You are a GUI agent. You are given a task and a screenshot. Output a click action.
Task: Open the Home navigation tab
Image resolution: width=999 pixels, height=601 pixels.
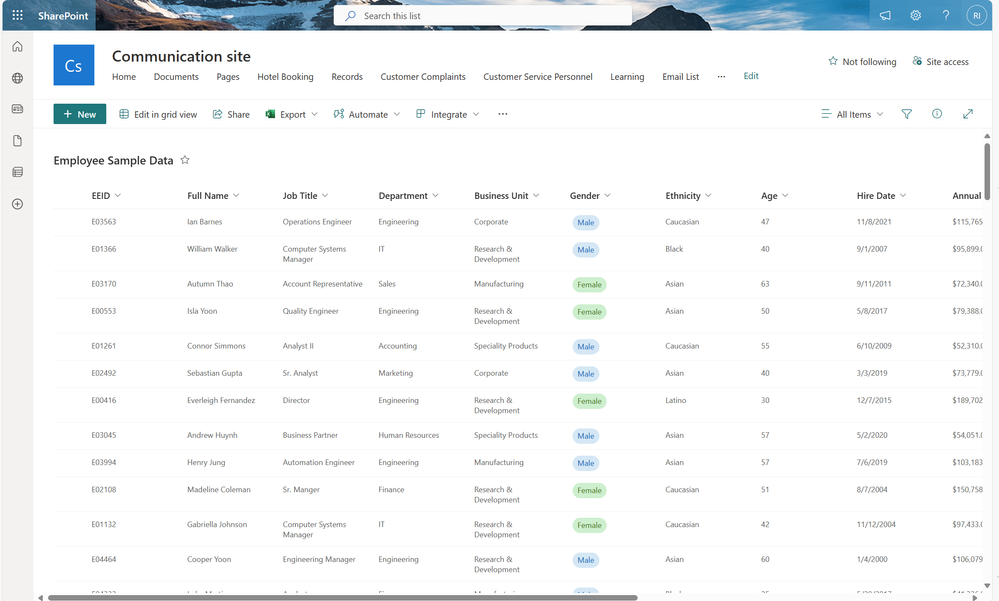pos(124,76)
